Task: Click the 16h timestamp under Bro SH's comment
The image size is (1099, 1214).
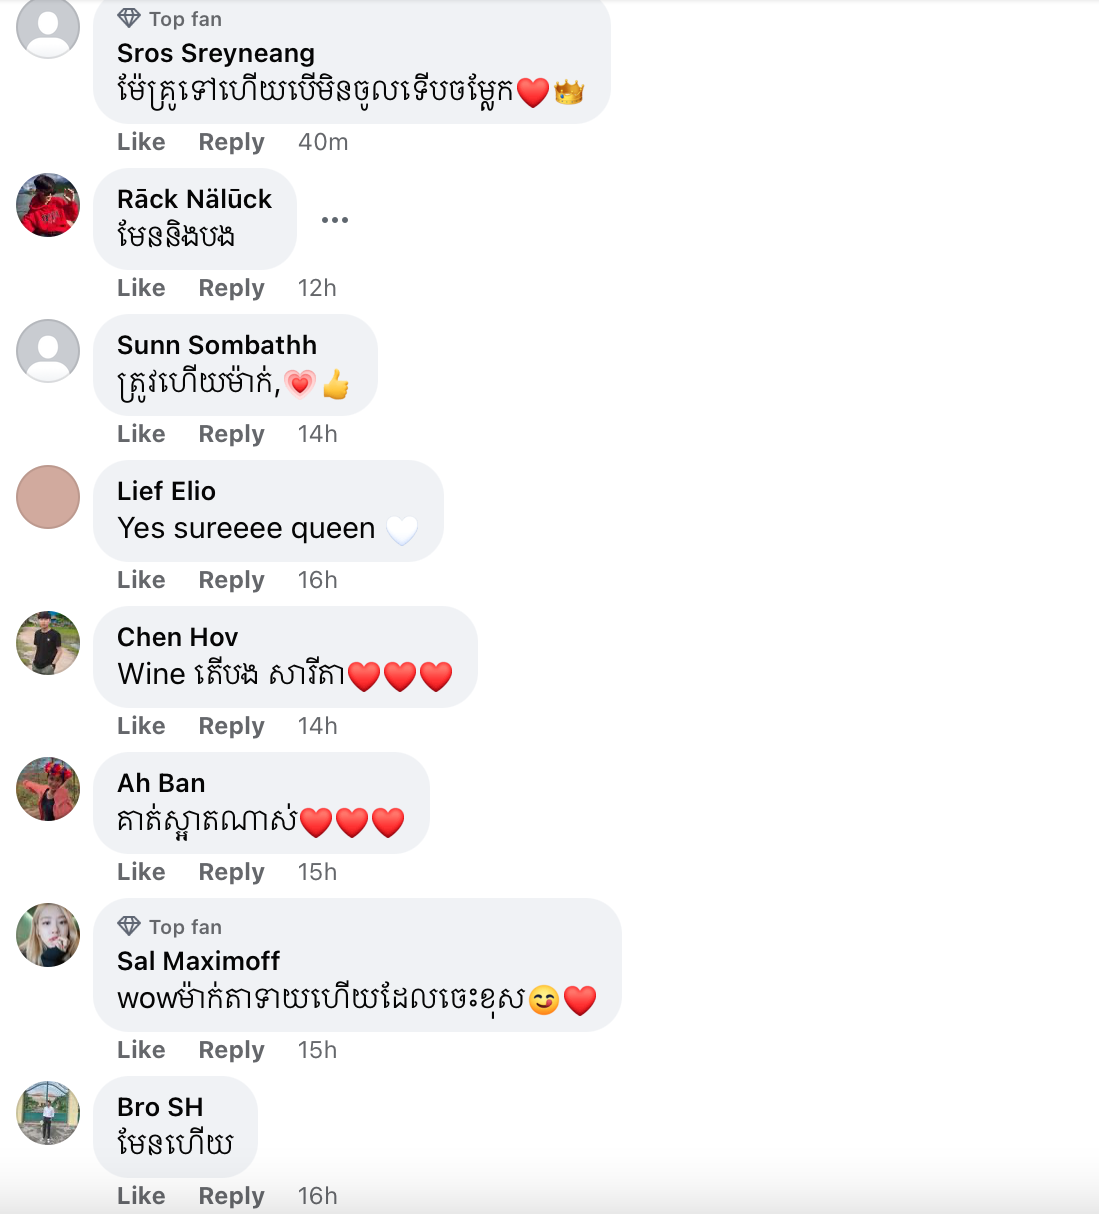Action: point(317,1196)
